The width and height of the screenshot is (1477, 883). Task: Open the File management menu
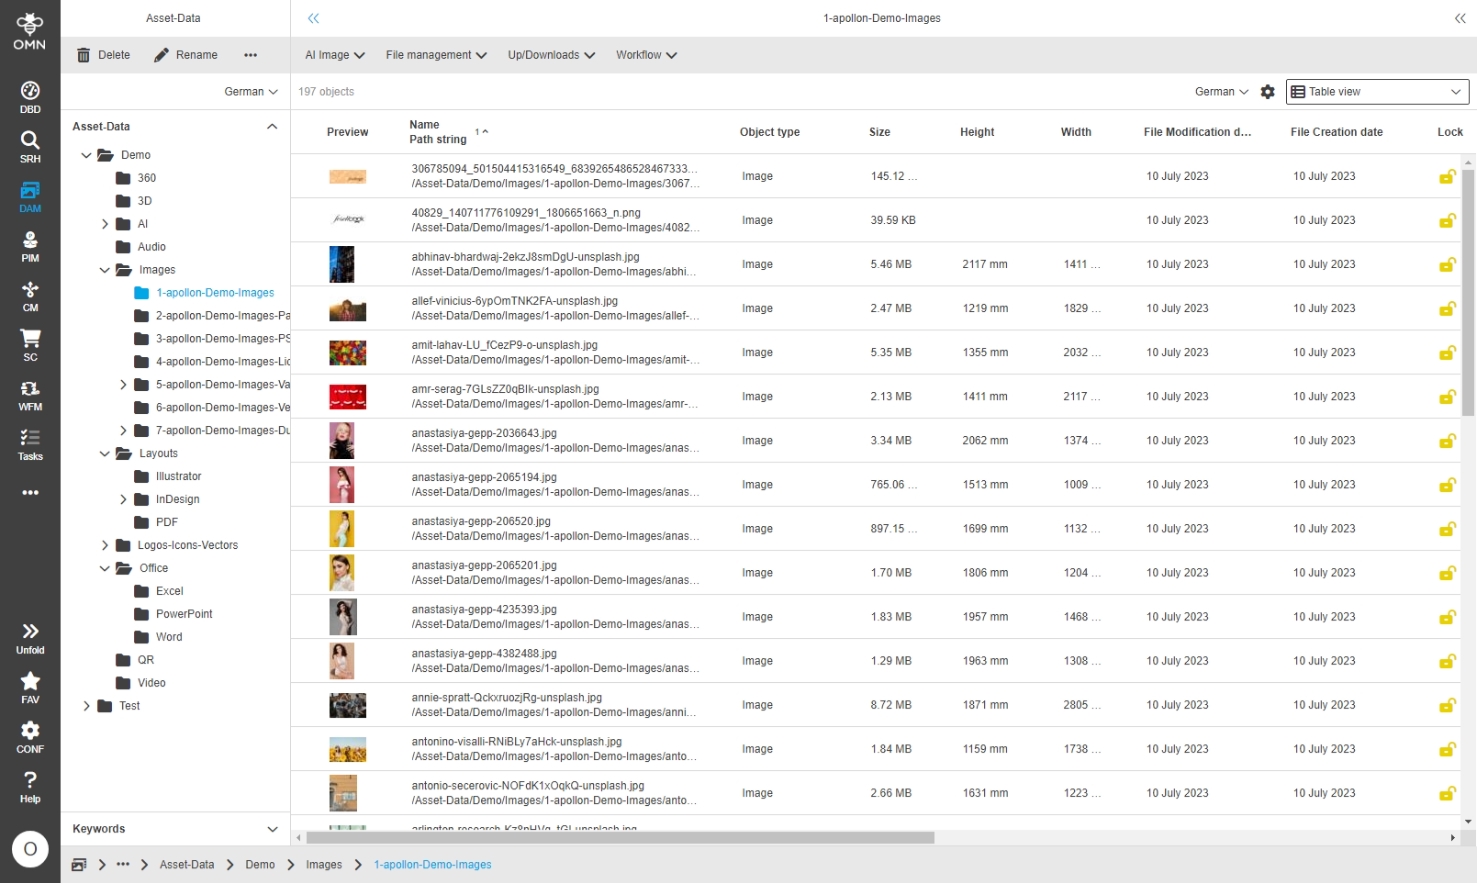pos(436,55)
